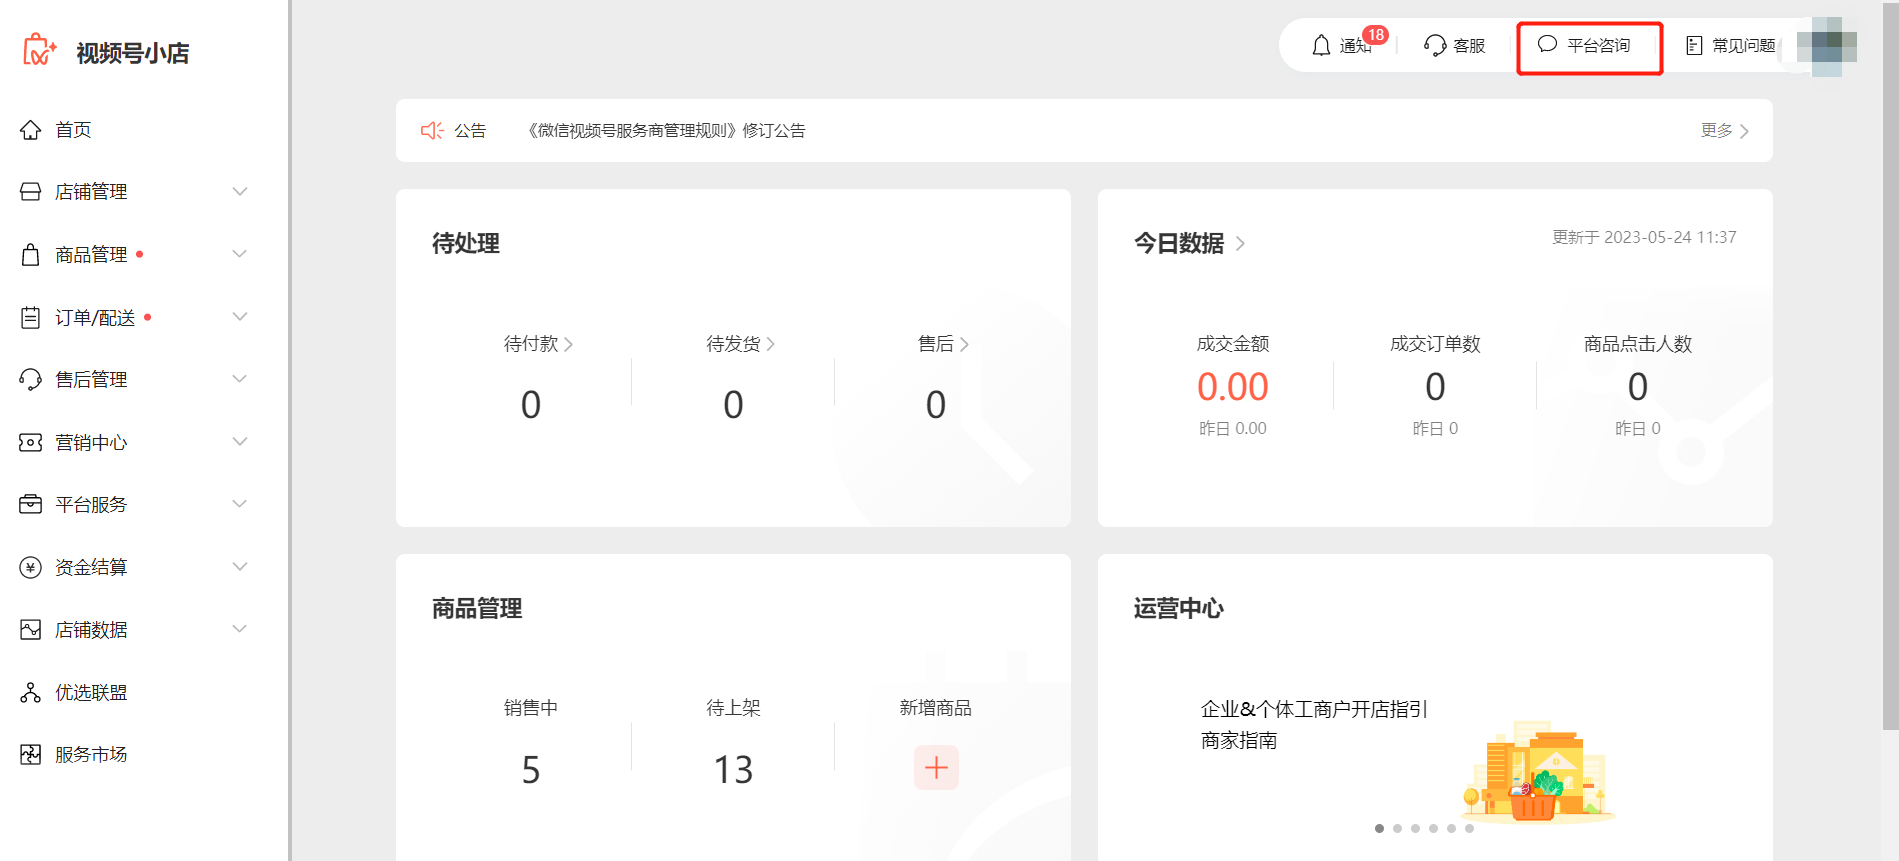1899x861 pixels.
Task: Click the 首页 home icon
Action: [x=31, y=130]
